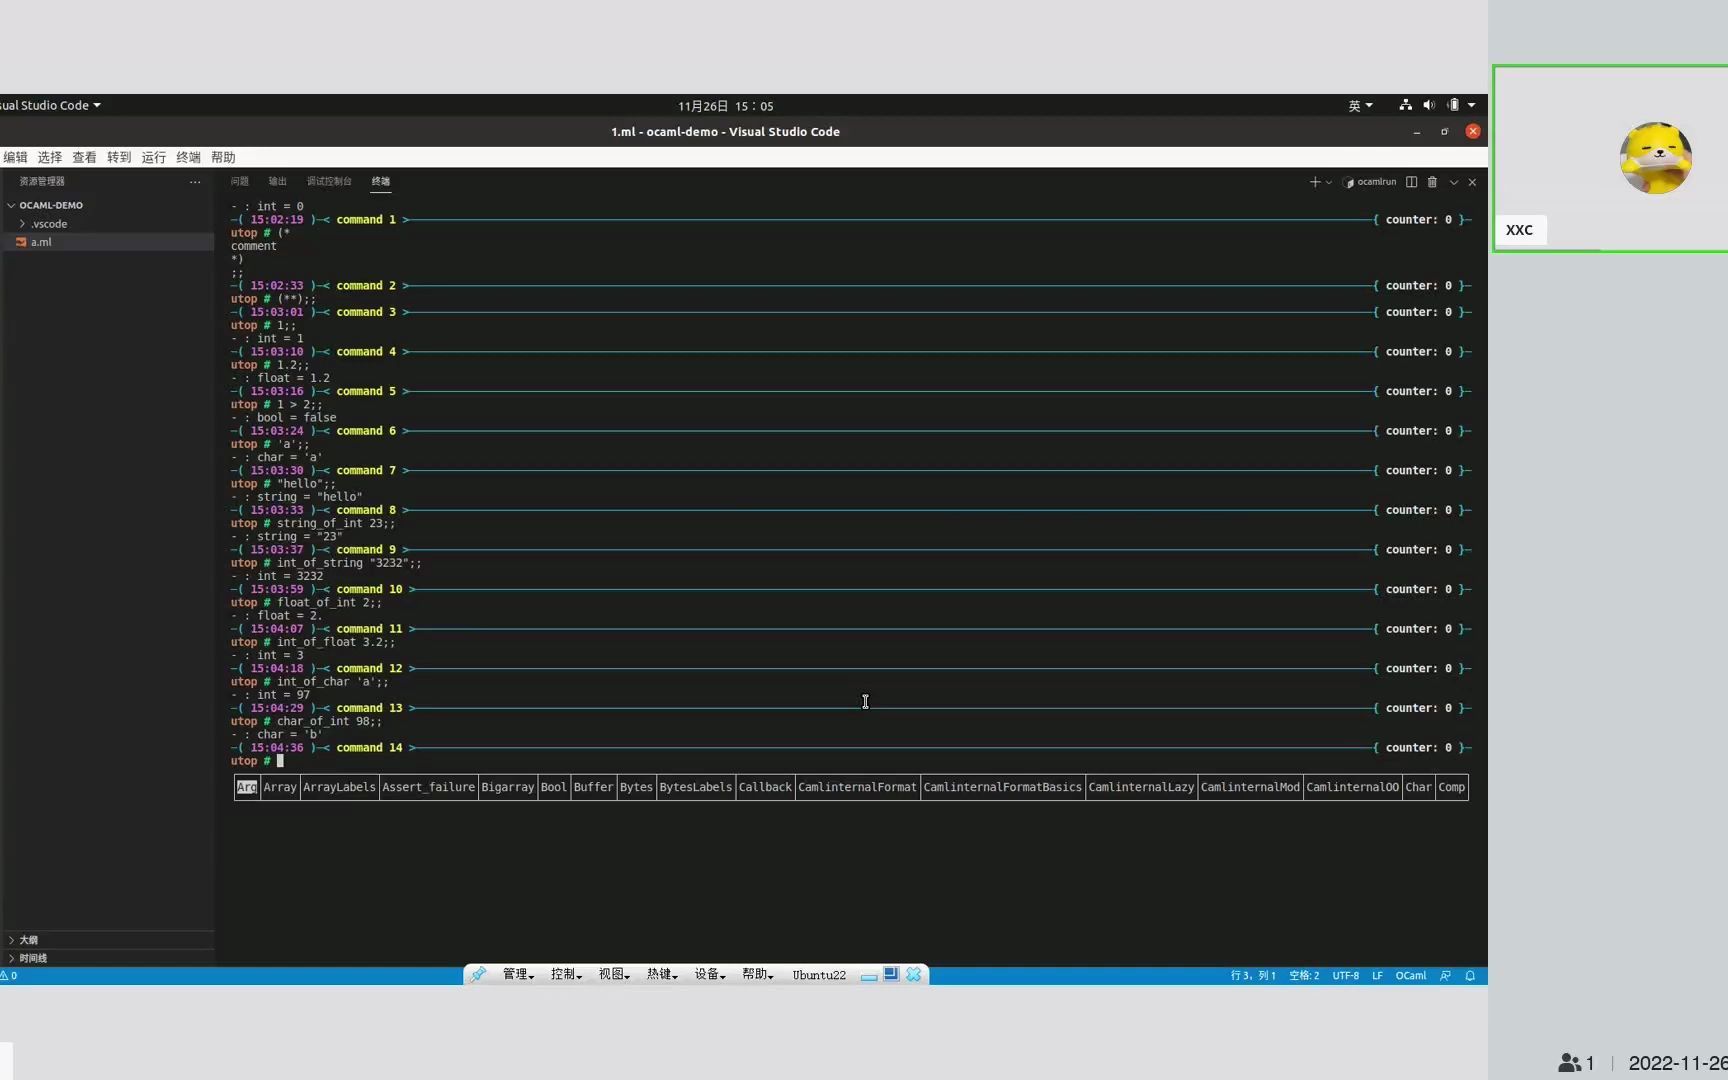Open the 问题 (Problems) panel tab
This screenshot has height=1080, width=1728.
[239, 181]
